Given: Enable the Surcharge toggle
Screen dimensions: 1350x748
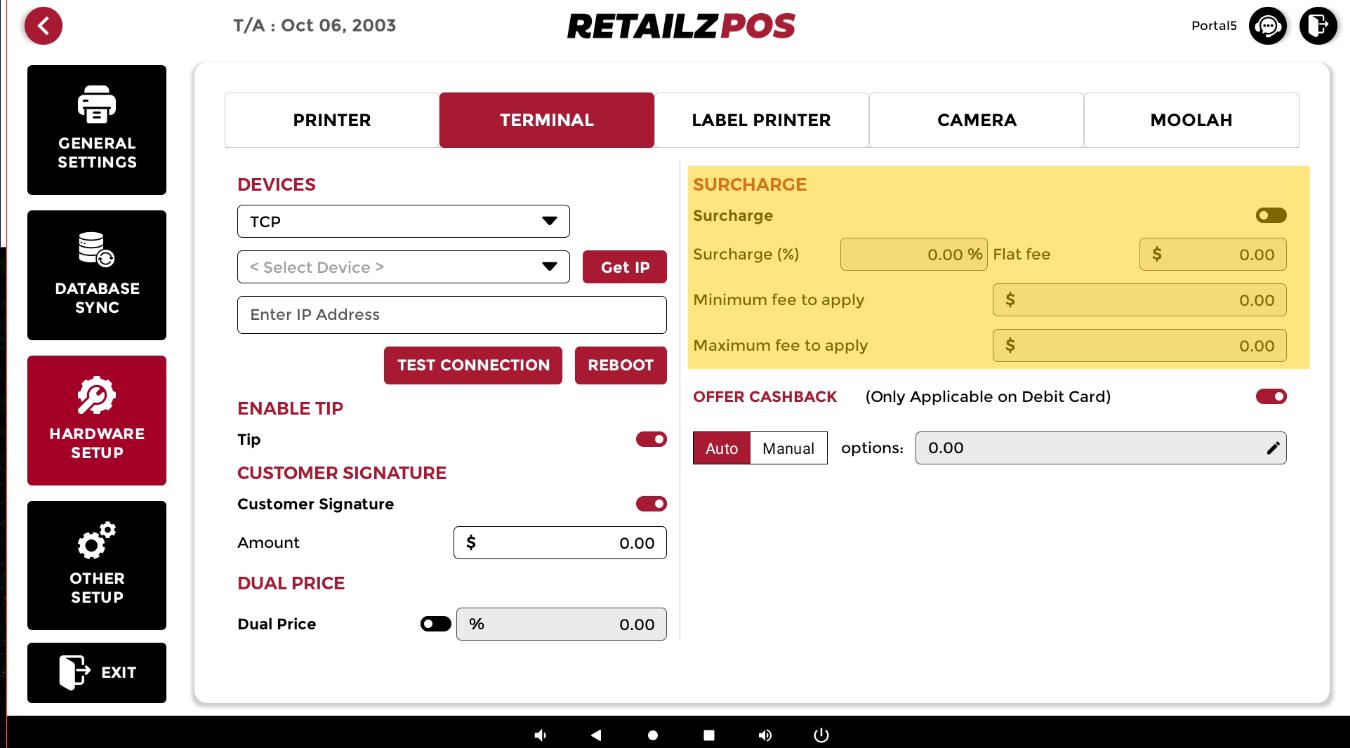Looking at the screenshot, I should point(1271,215).
